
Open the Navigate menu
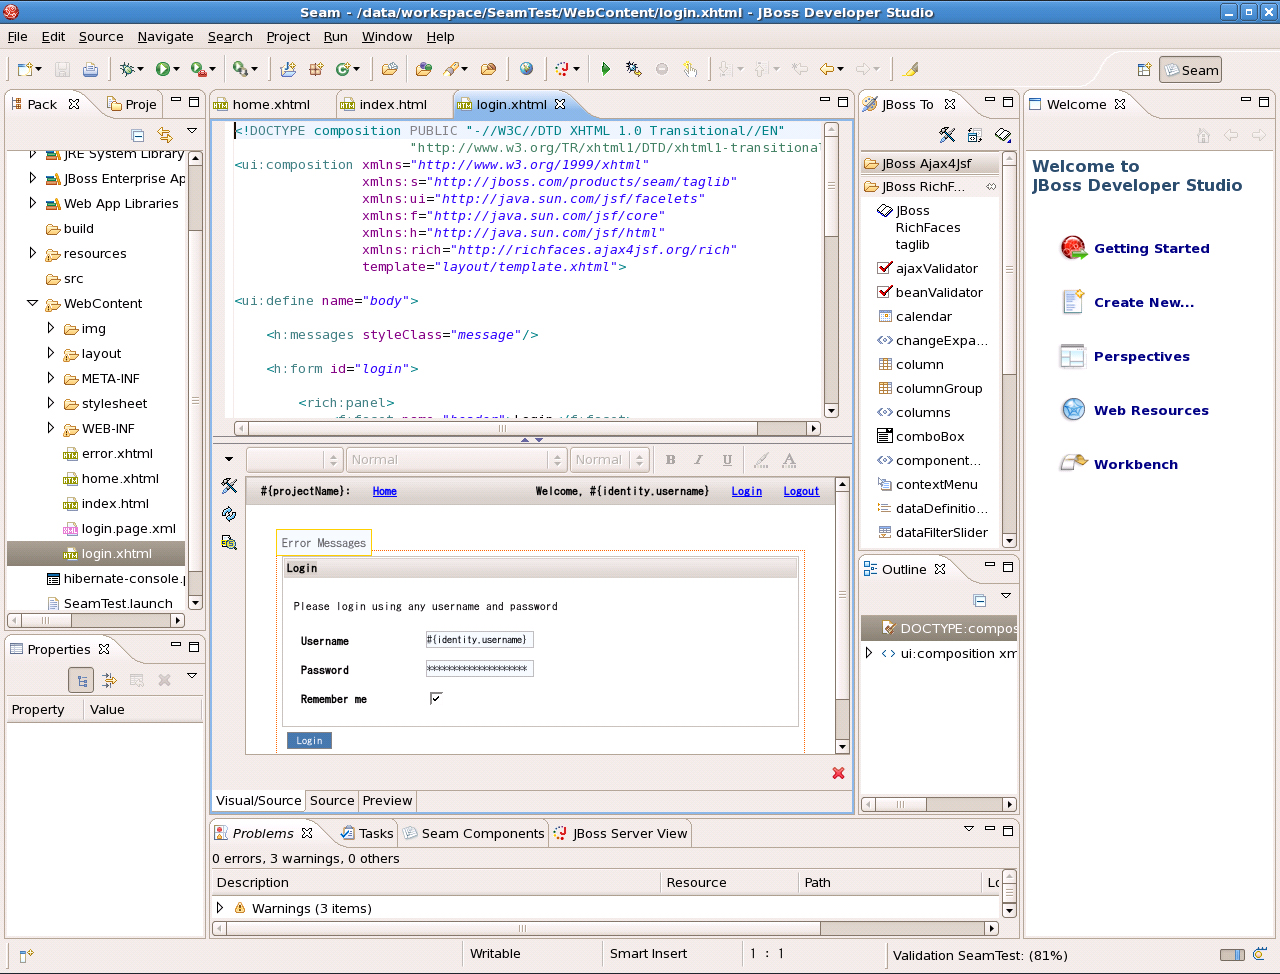(x=166, y=37)
